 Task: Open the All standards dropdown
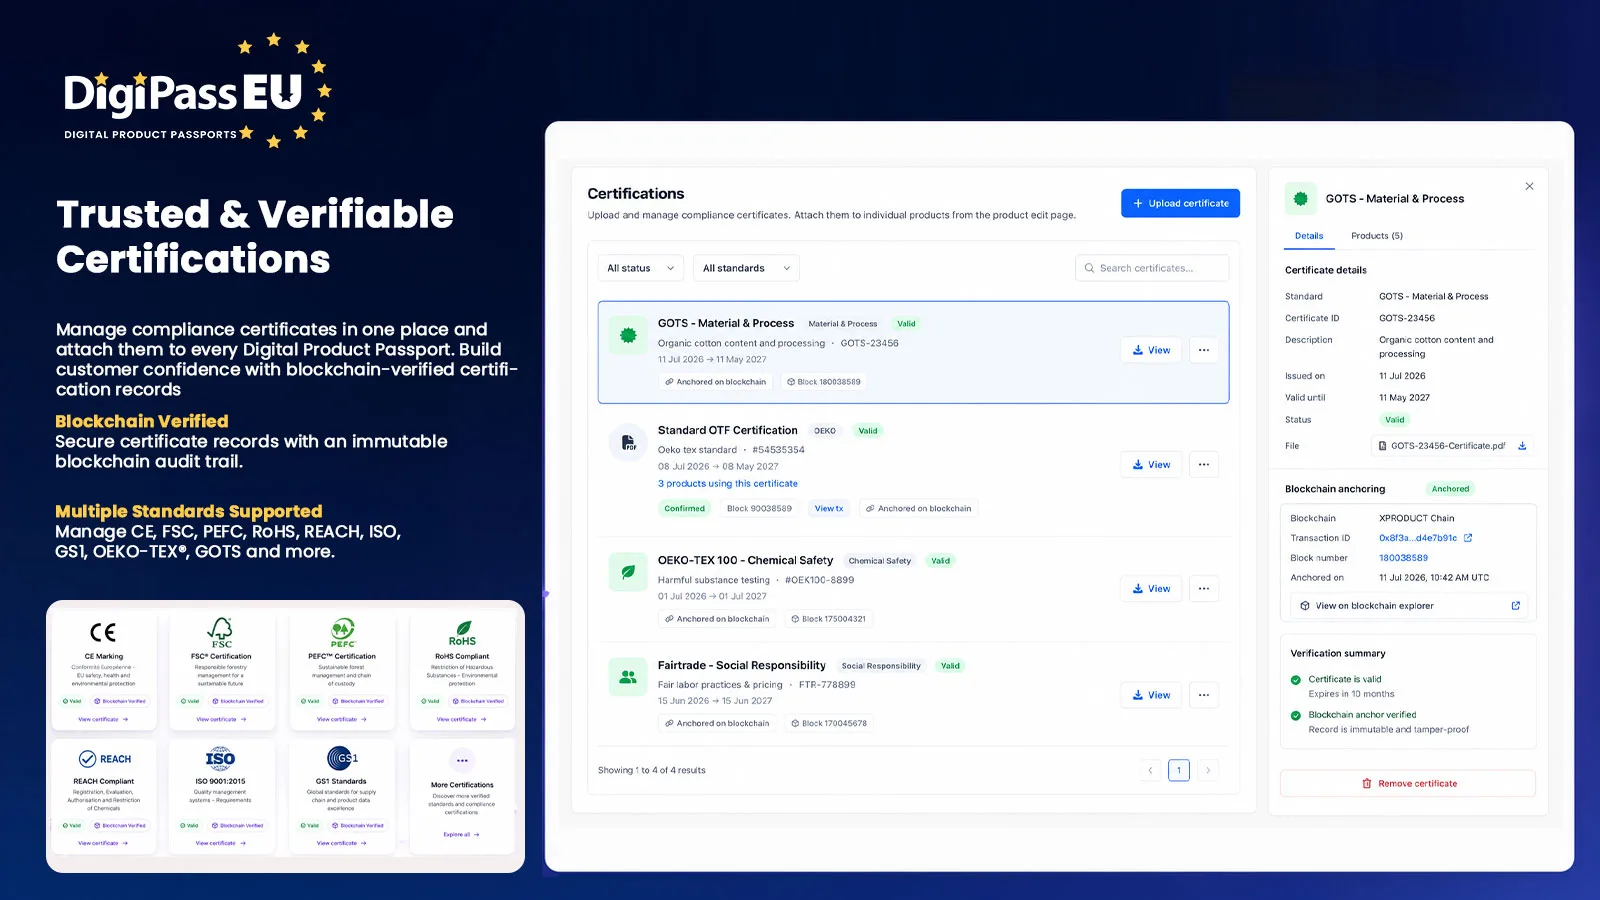(746, 268)
